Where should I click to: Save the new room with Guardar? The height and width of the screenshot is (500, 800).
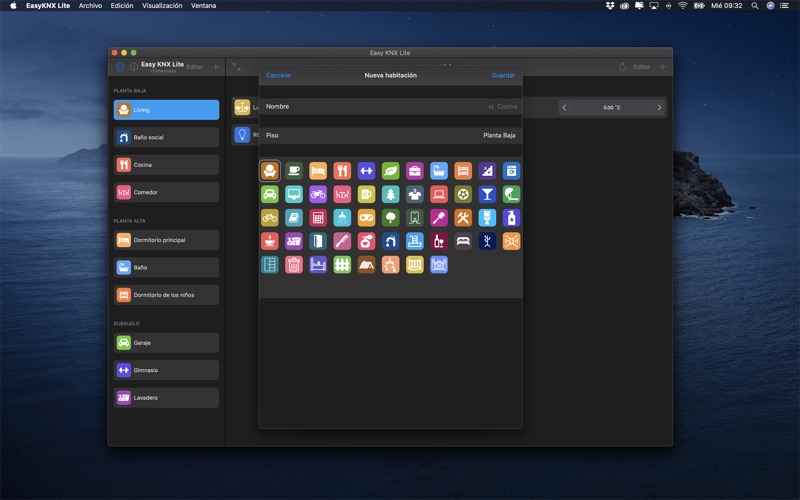pos(503,76)
